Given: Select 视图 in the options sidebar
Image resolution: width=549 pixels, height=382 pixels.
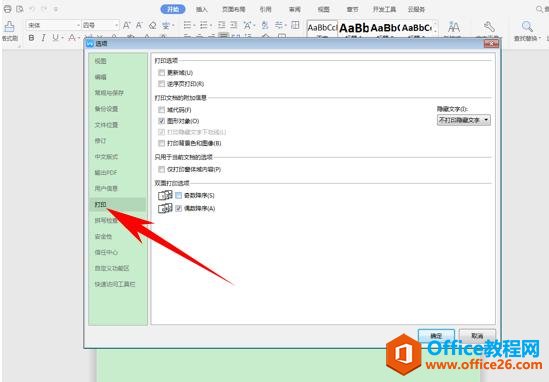Looking at the screenshot, I should click(100, 61).
